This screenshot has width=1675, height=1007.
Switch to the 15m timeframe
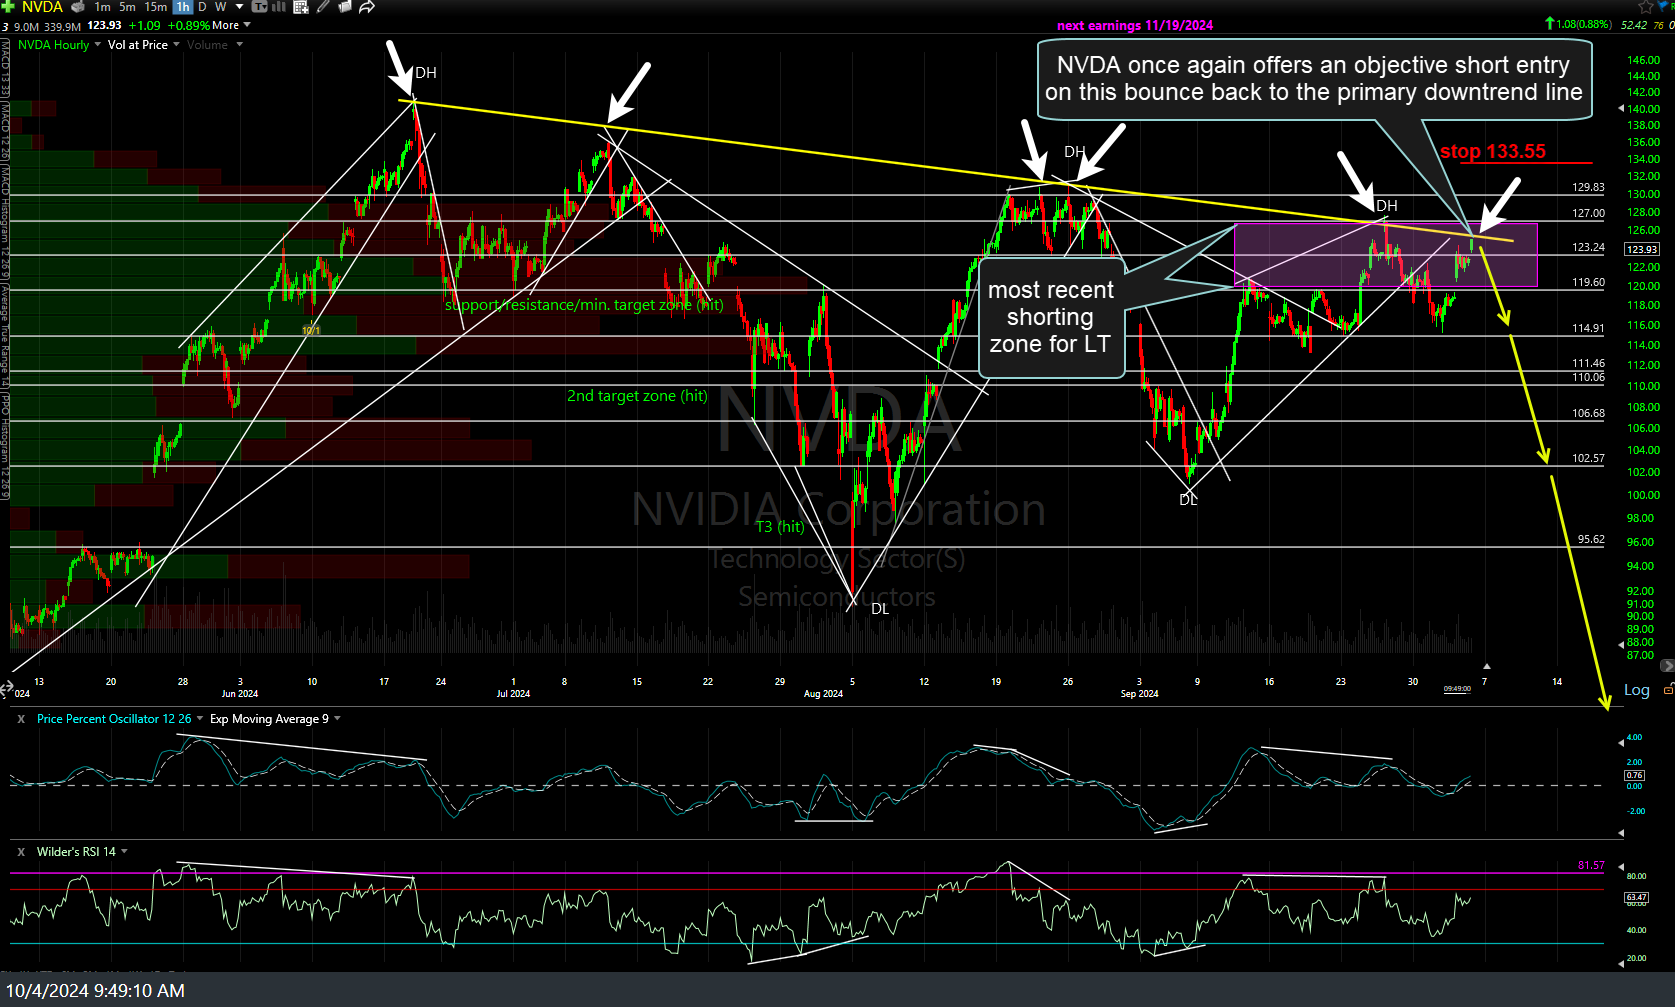pos(156,7)
